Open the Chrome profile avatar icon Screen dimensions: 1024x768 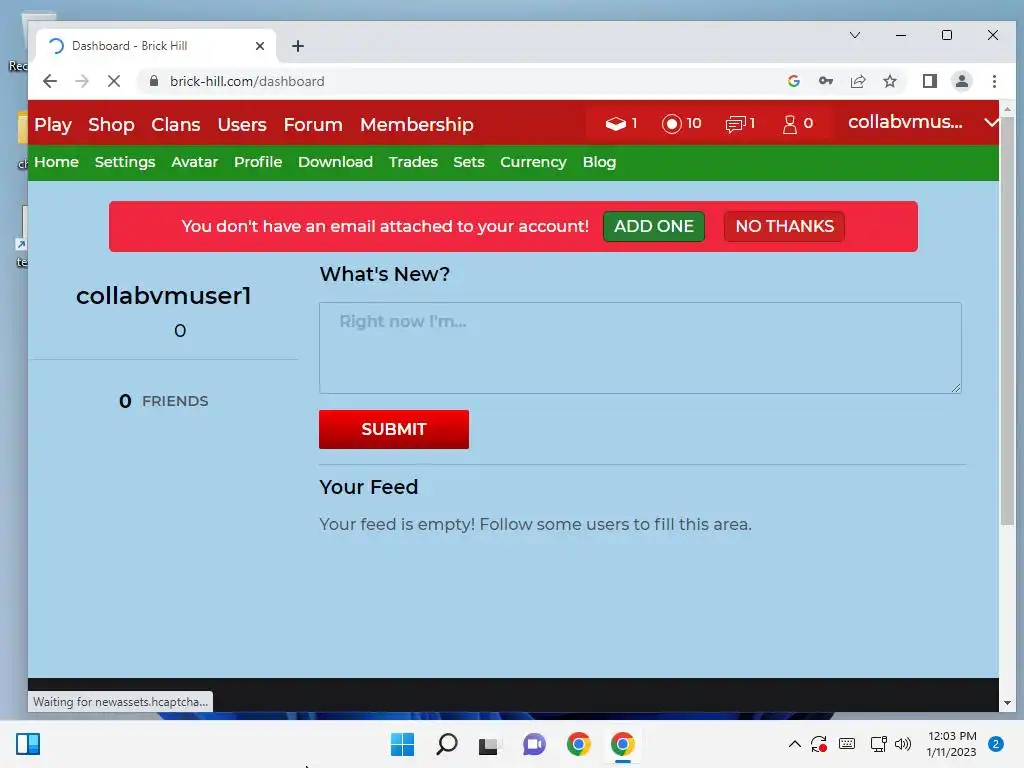(x=961, y=81)
